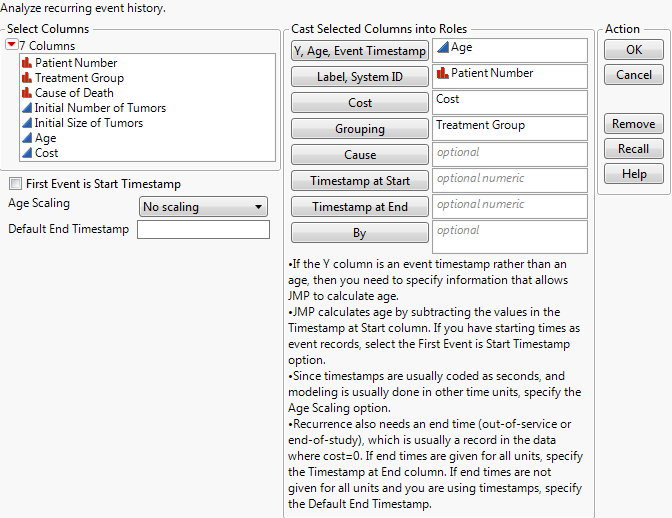The width and height of the screenshot is (672, 518).
Task: Click the nominal icon beside Cause of Death
Action: (x=26, y=93)
